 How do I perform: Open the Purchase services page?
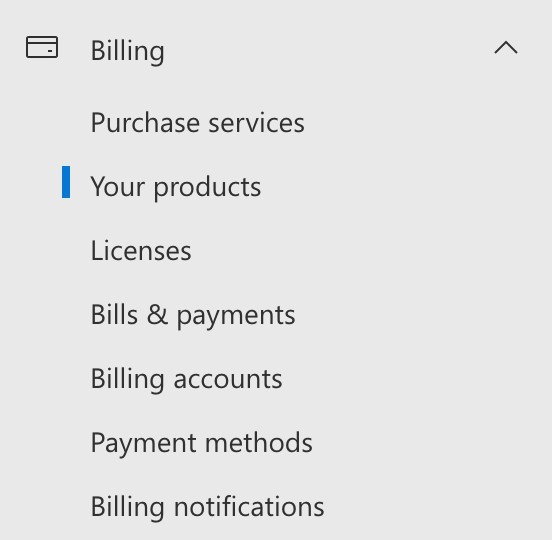coord(197,123)
